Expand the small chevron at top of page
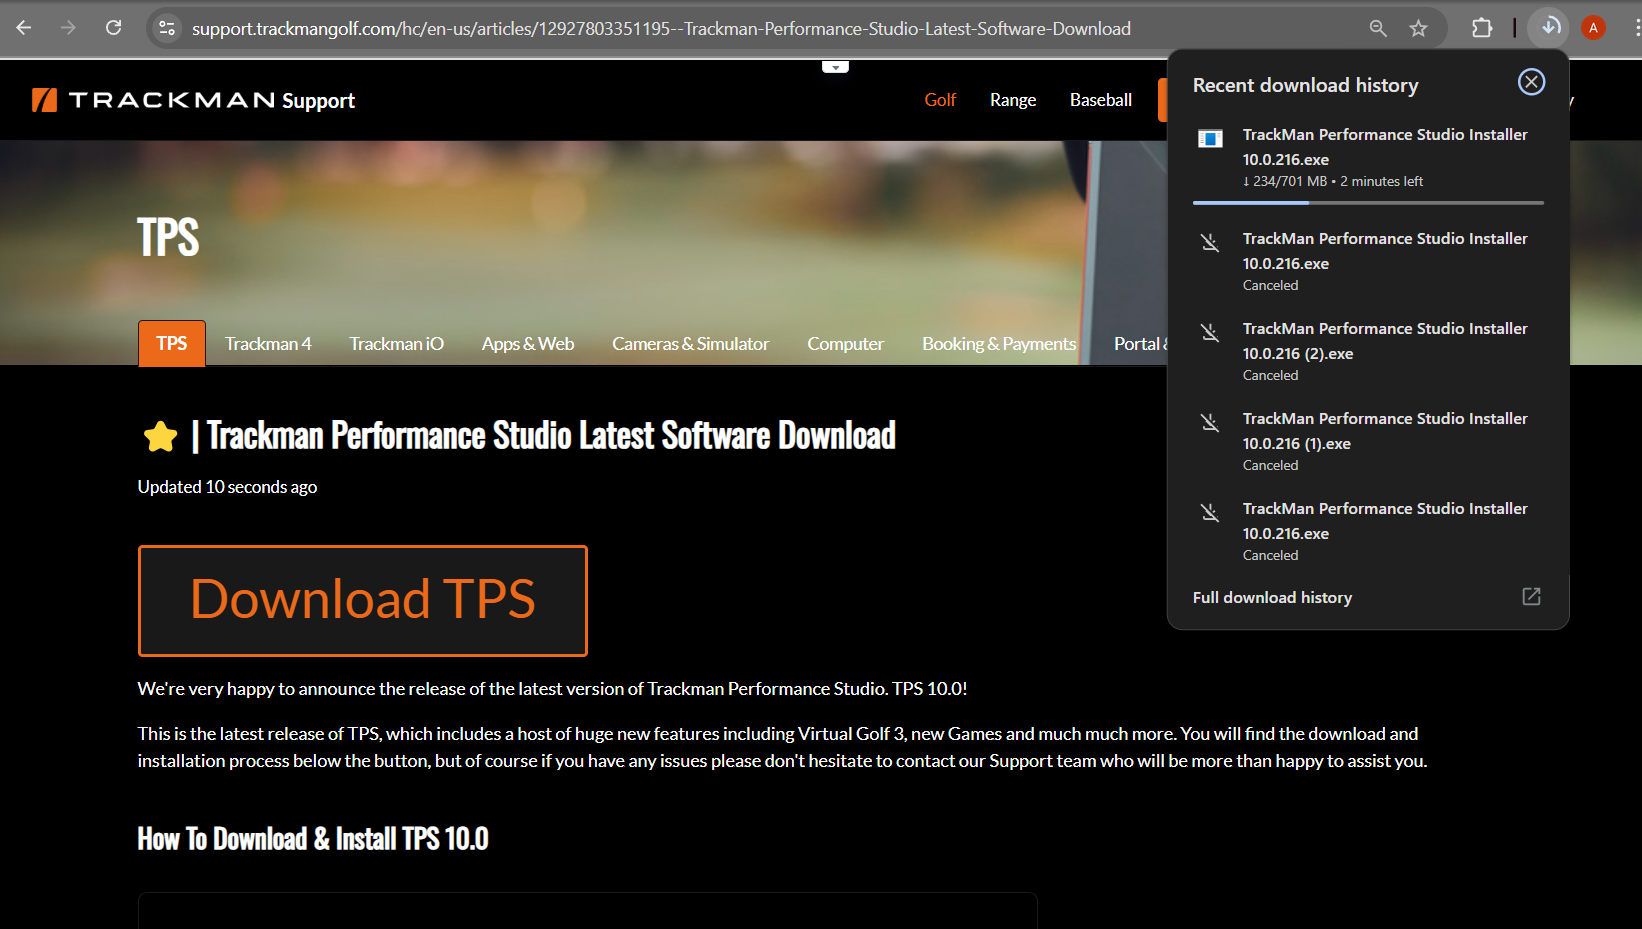 836,65
